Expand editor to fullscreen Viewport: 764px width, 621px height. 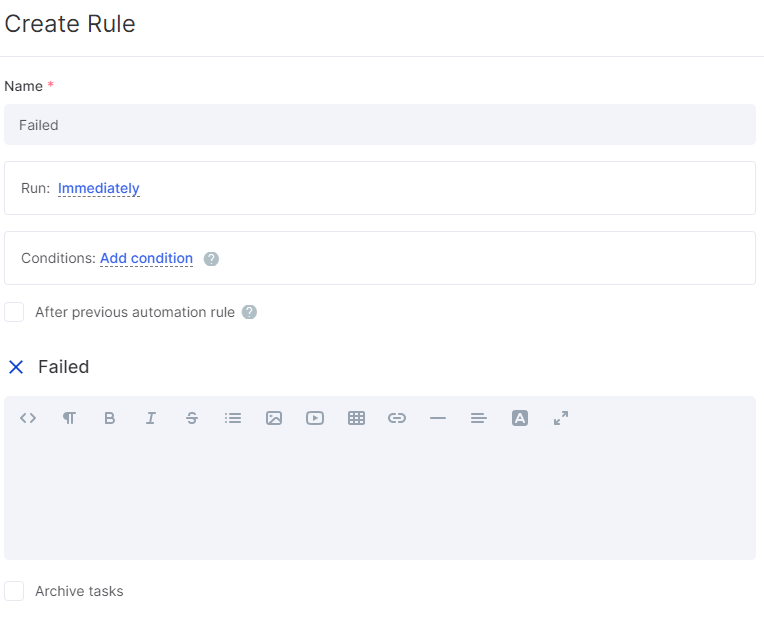pyautogui.click(x=561, y=418)
